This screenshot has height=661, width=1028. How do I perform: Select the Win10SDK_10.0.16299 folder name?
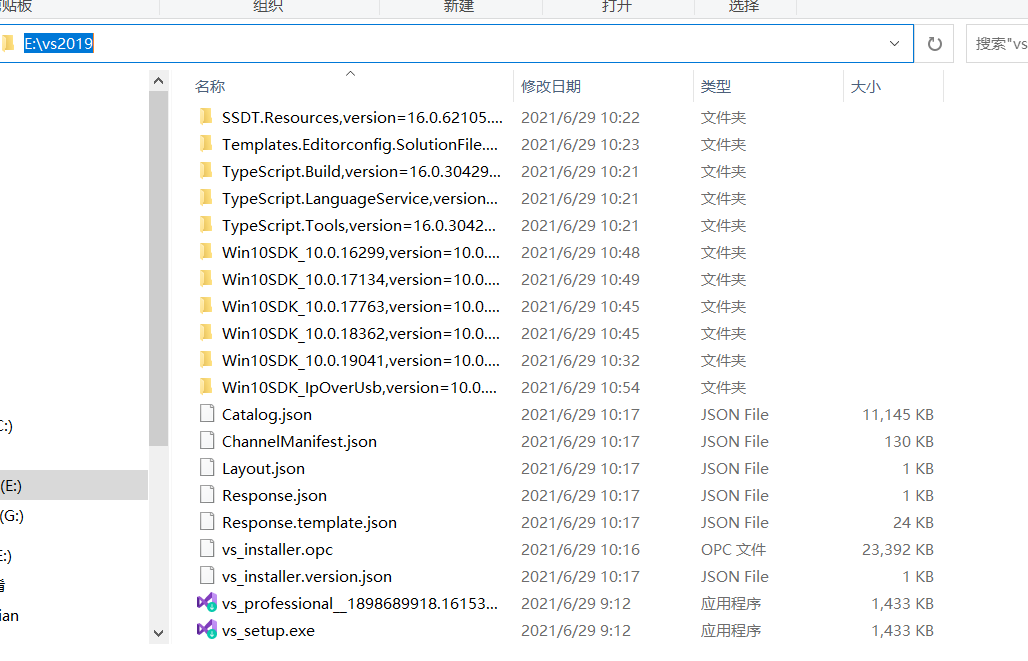click(361, 252)
